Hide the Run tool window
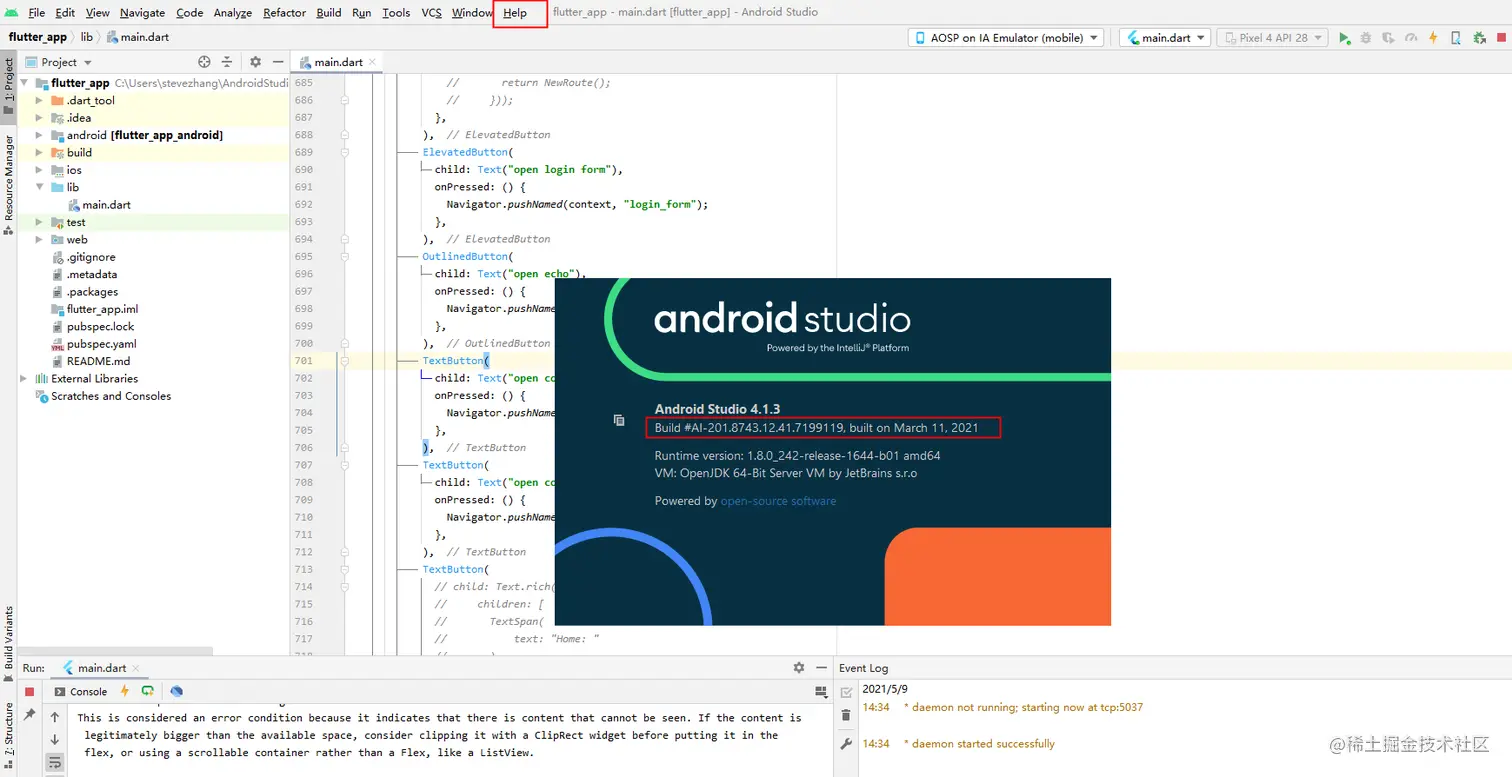This screenshot has width=1512, height=777. click(x=820, y=667)
